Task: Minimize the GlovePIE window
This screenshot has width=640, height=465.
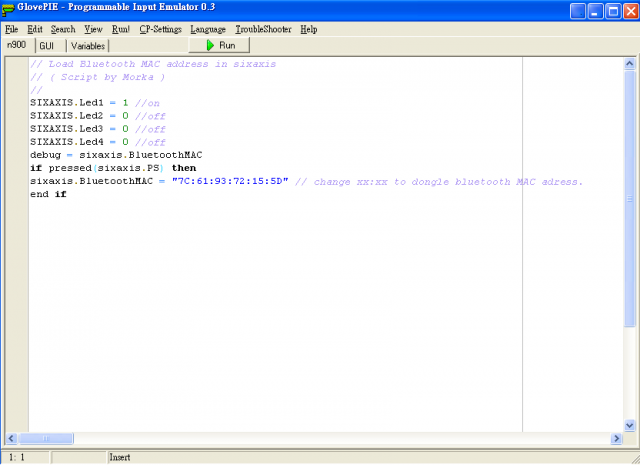Action: click(595, 11)
